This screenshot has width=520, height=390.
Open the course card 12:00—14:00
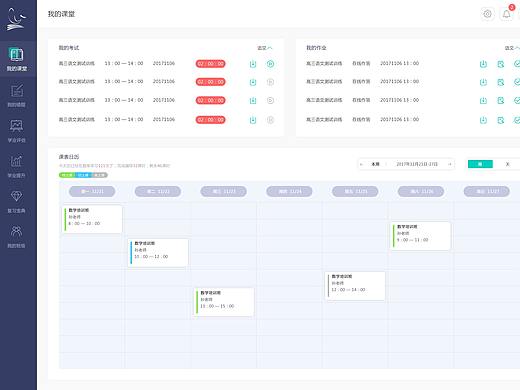355,286
